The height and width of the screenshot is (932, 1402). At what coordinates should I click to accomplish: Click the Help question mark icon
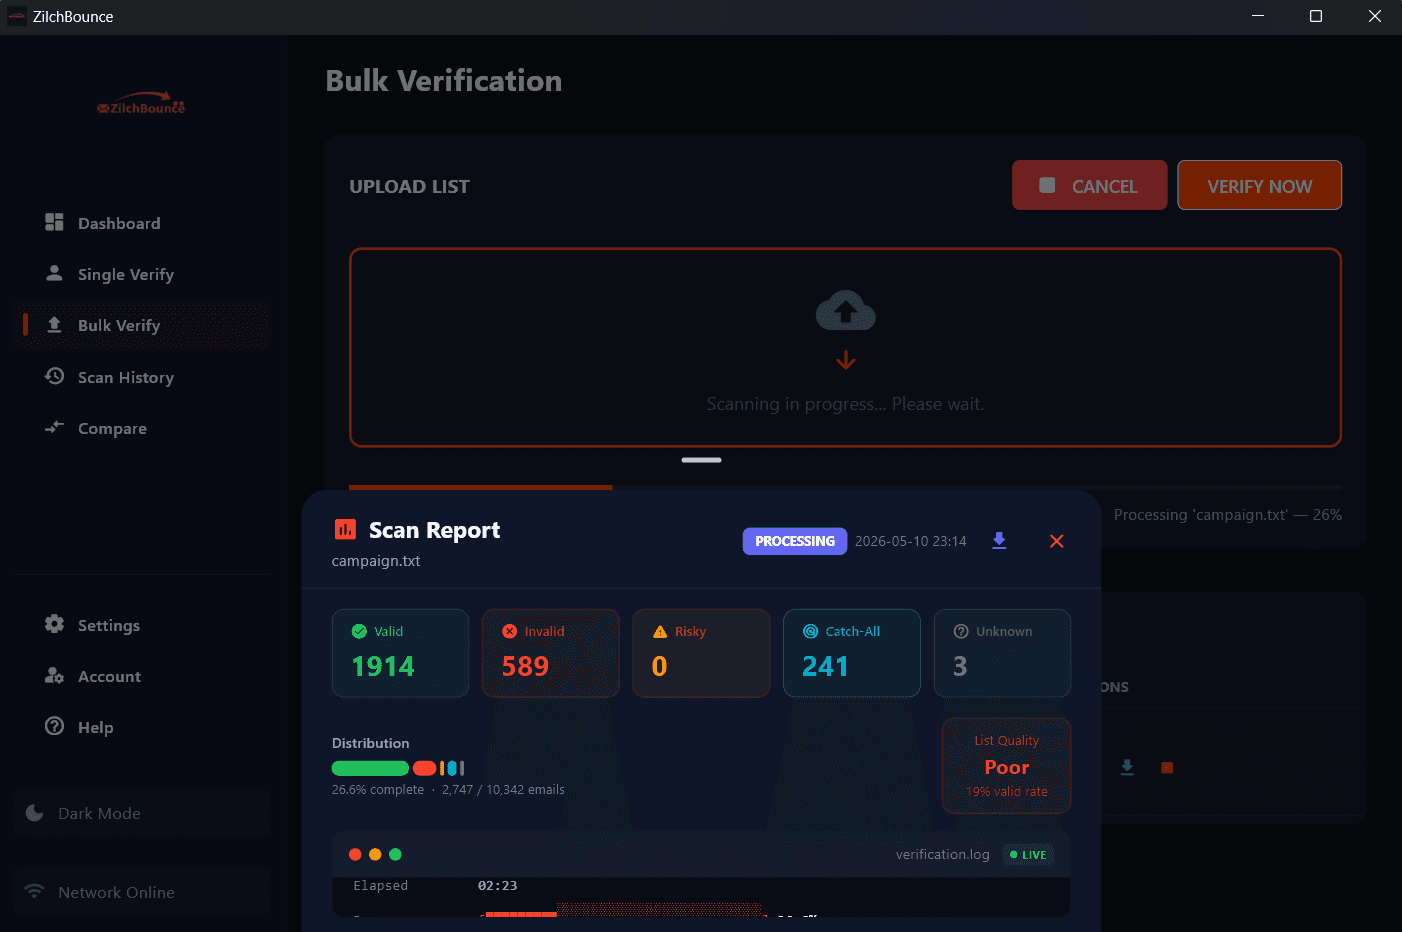pos(54,726)
